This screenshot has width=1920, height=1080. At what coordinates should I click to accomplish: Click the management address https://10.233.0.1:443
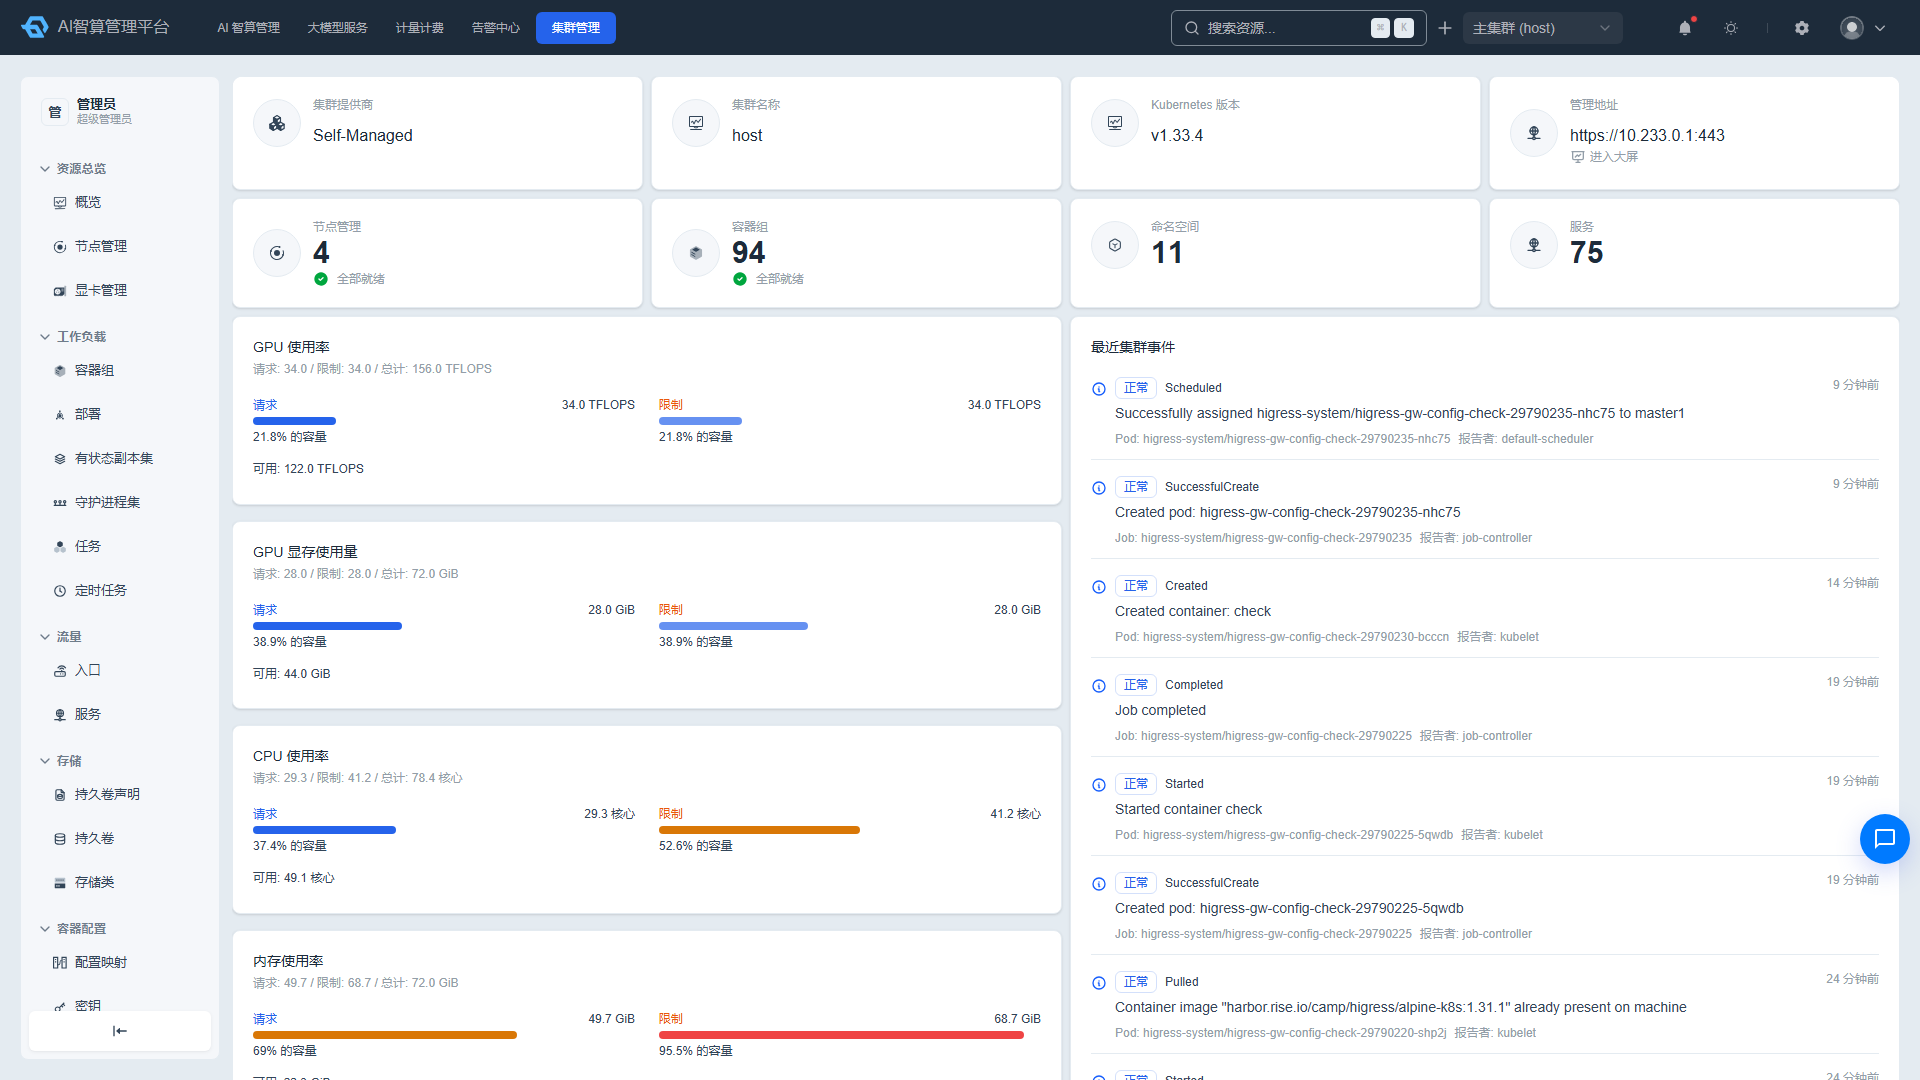click(x=1647, y=135)
